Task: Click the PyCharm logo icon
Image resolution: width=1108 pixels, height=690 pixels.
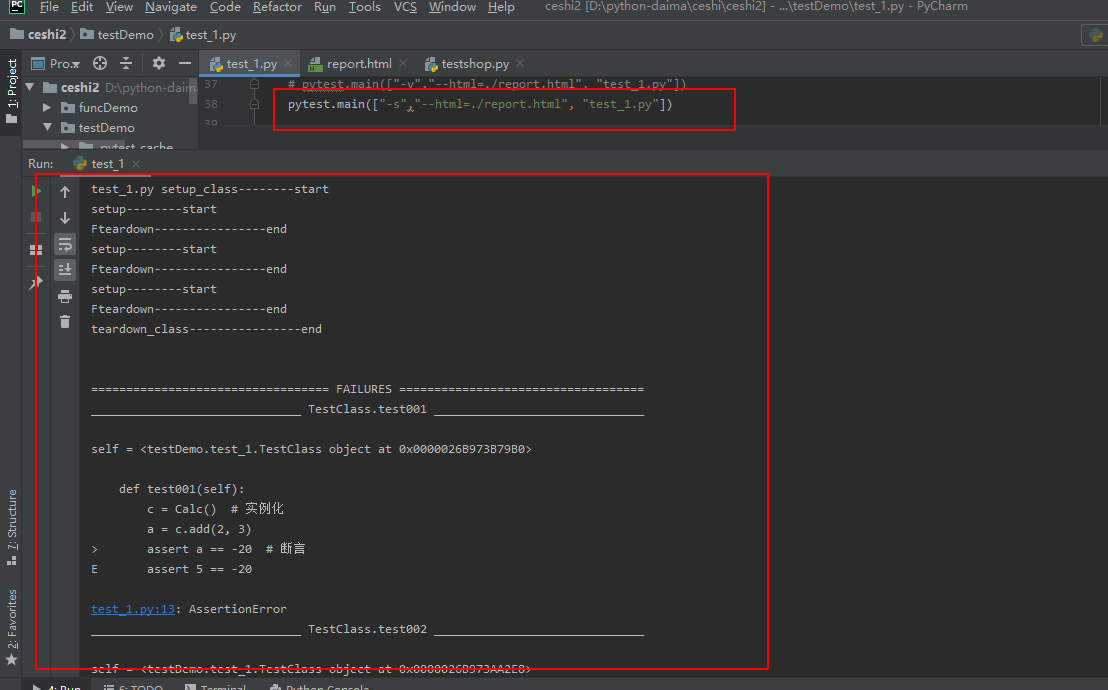Action: (x=17, y=6)
